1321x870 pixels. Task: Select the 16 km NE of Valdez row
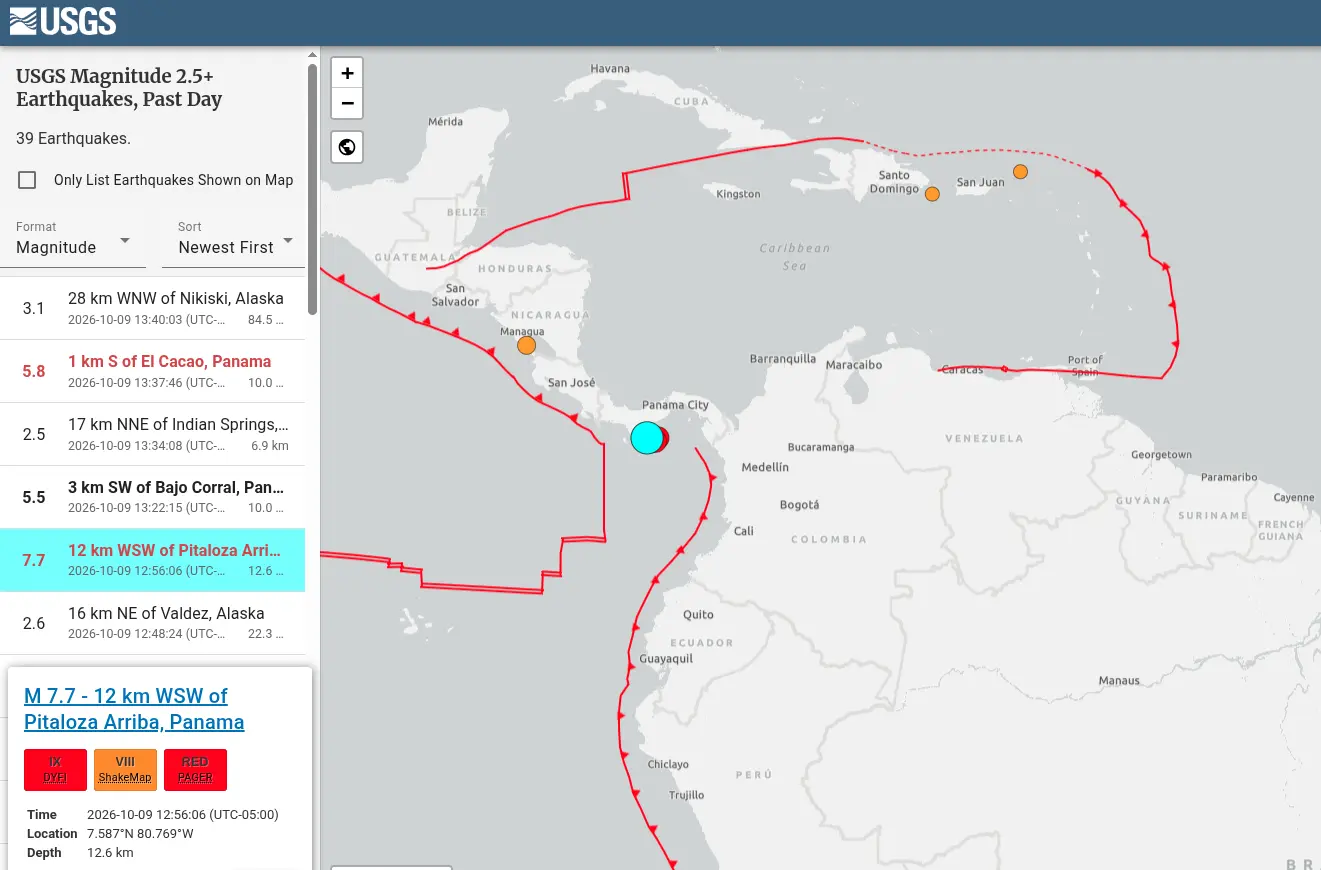tap(152, 623)
